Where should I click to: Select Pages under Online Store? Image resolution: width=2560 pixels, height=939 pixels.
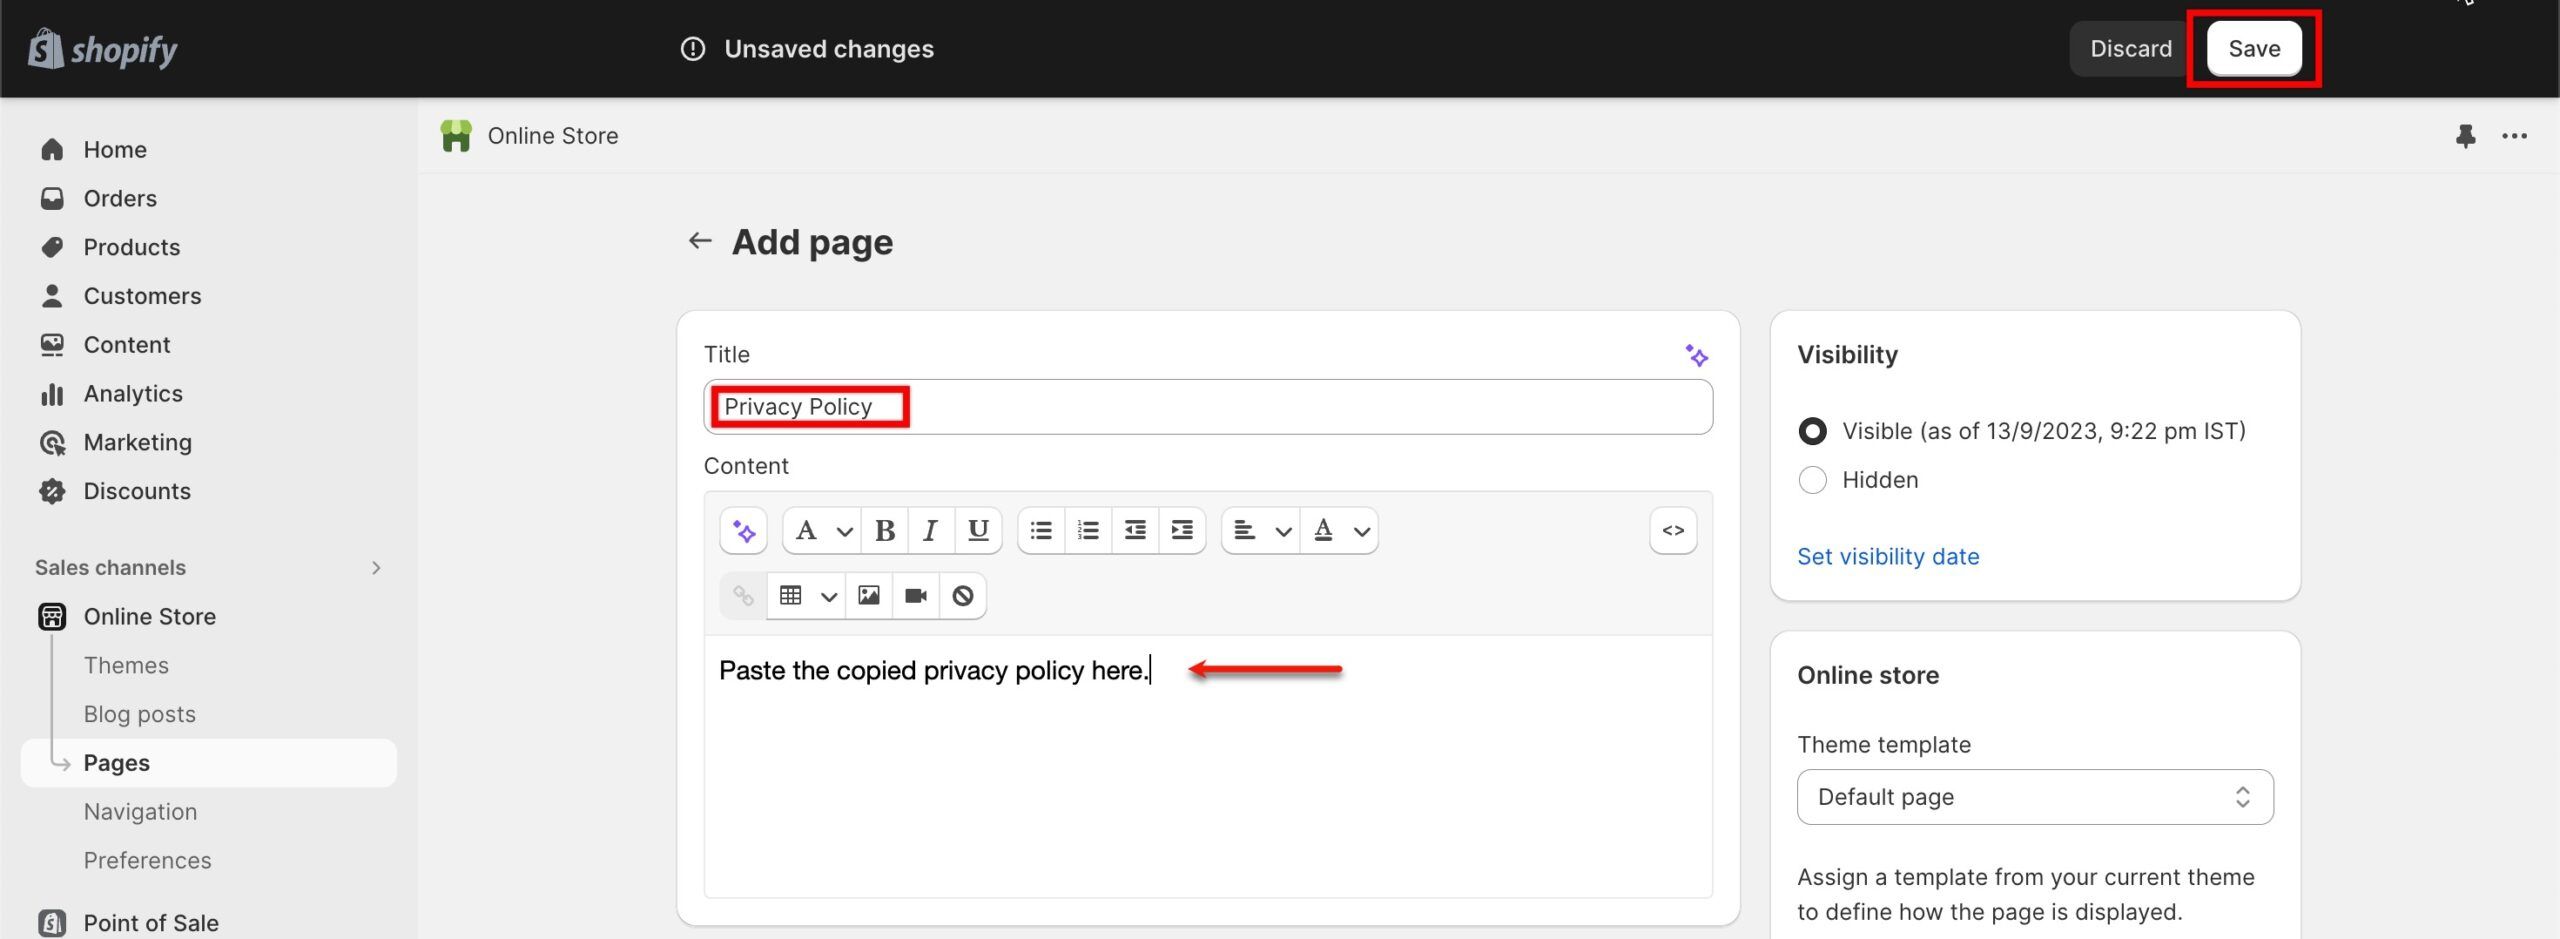point(209,763)
